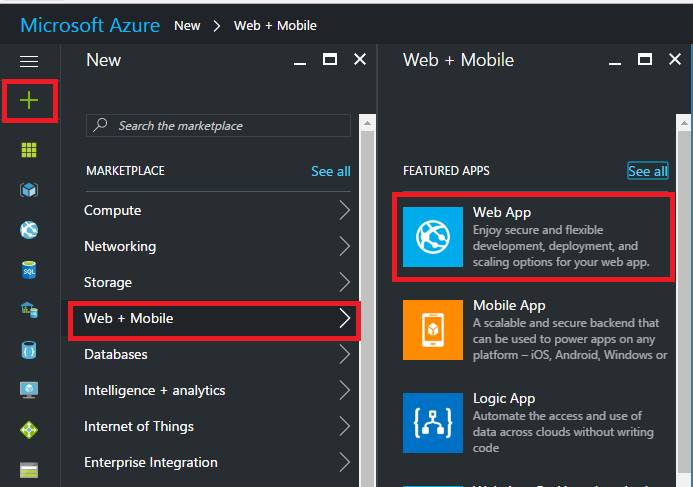
Task: Click the orange Mobile App icon
Action: click(433, 330)
